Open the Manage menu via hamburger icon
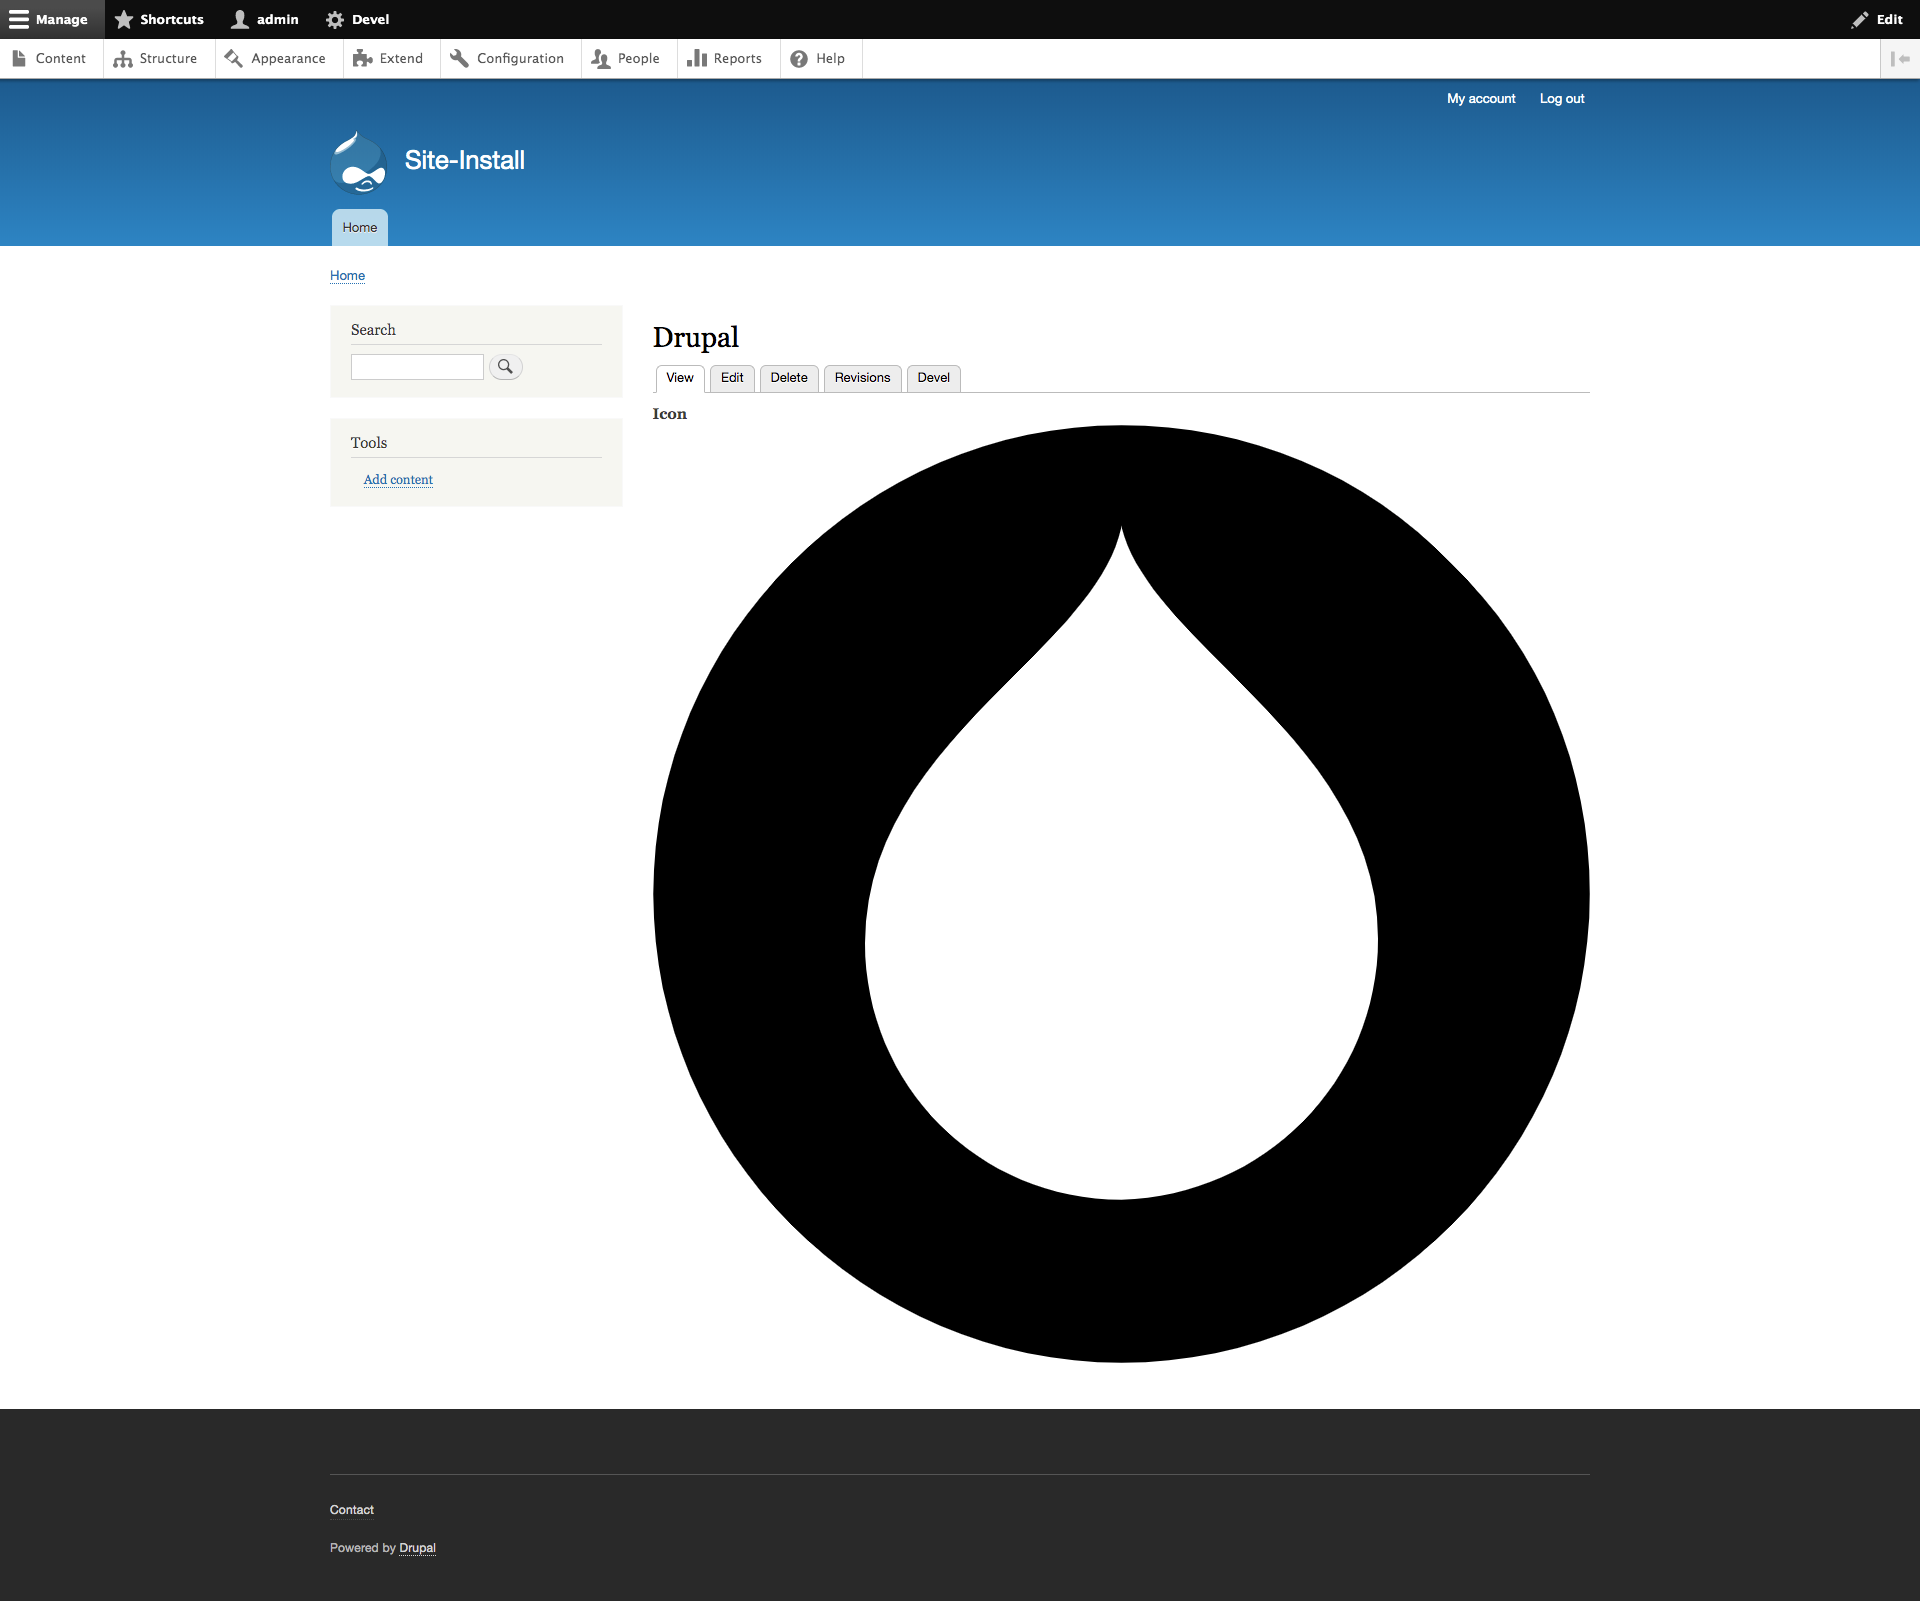Screen dimensions: 1920x1601 pos(18,19)
